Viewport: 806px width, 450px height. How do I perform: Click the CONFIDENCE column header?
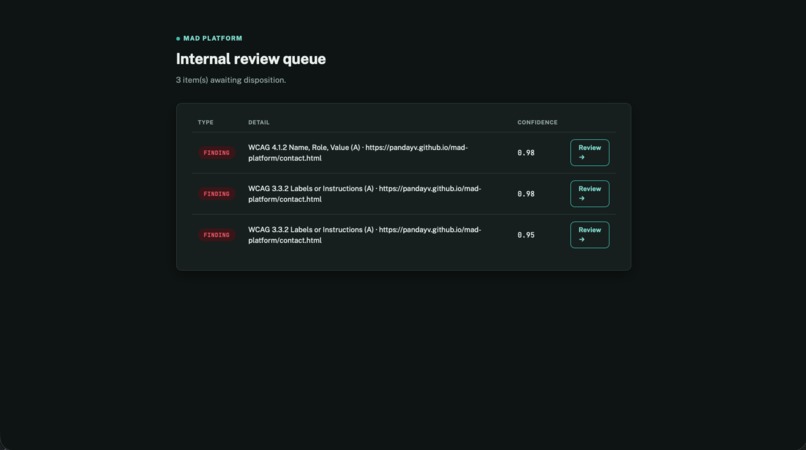[537, 122]
